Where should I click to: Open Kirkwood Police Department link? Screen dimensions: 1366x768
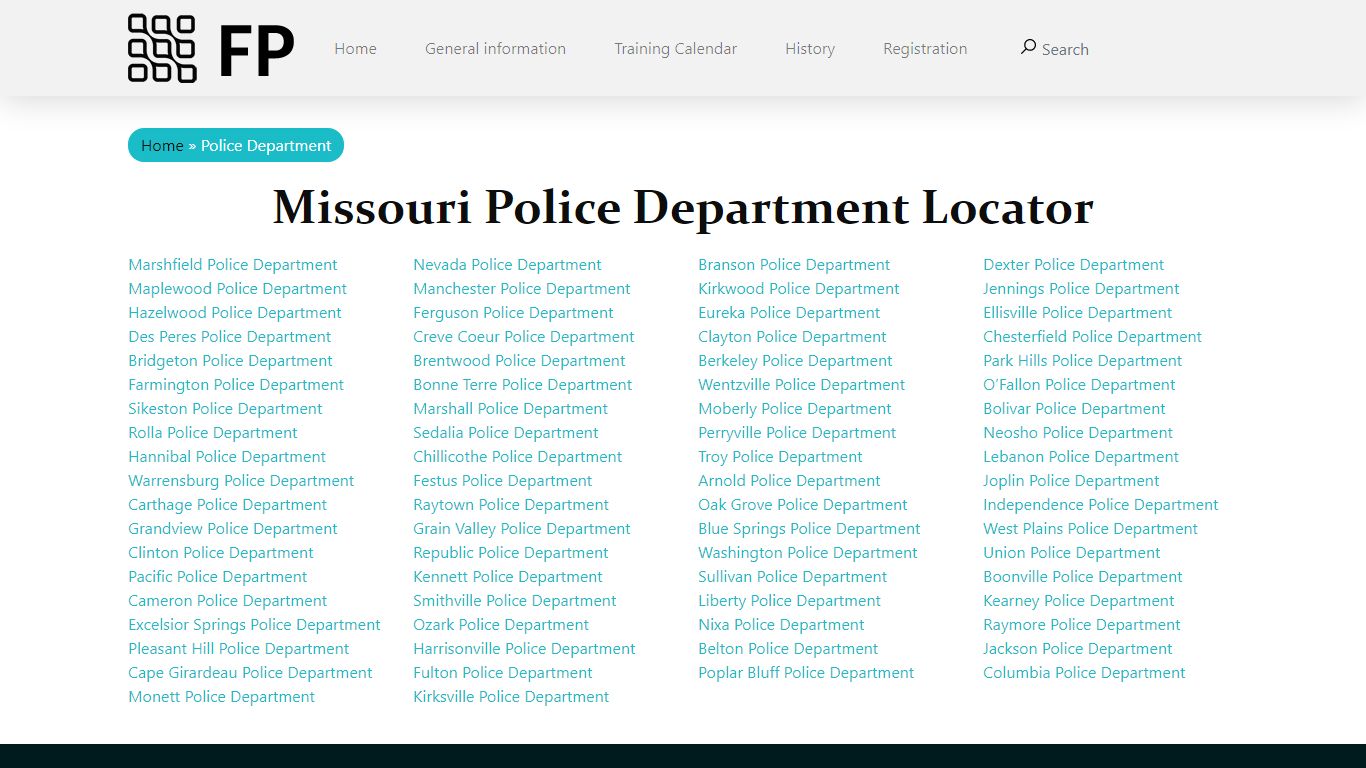[x=799, y=289]
